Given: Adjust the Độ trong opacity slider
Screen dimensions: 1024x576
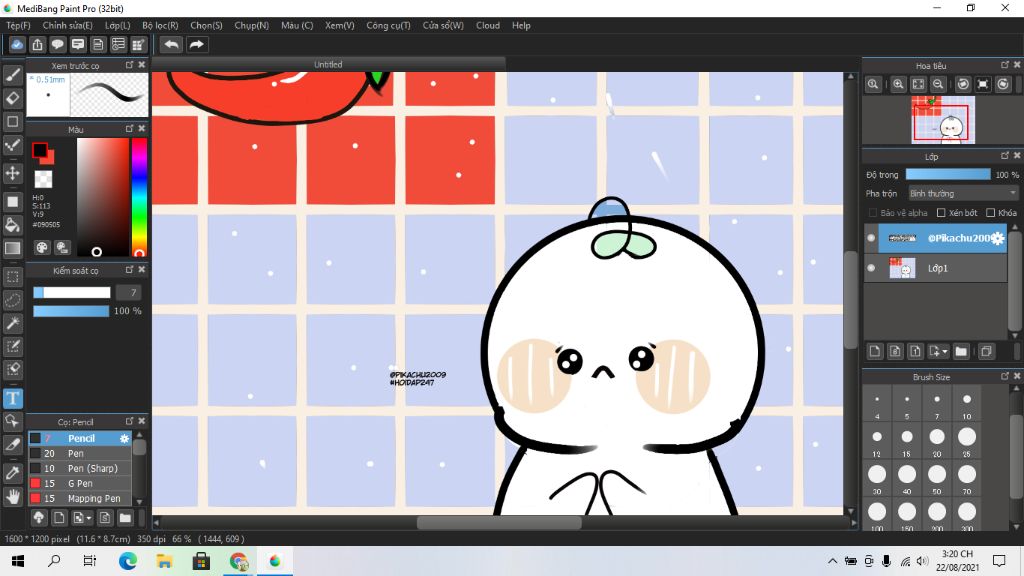Looking at the screenshot, I should coord(948,174).
